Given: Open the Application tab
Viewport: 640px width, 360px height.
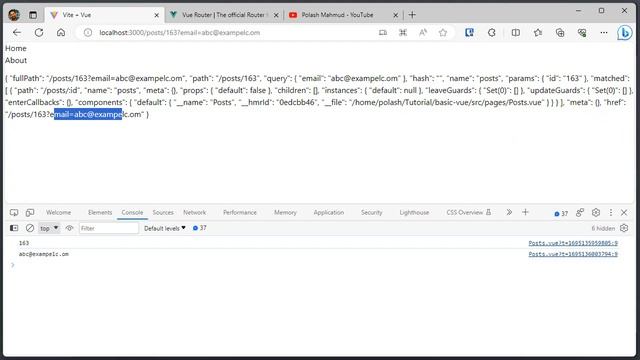Looking at the screenshot, I should pos(329,213).
